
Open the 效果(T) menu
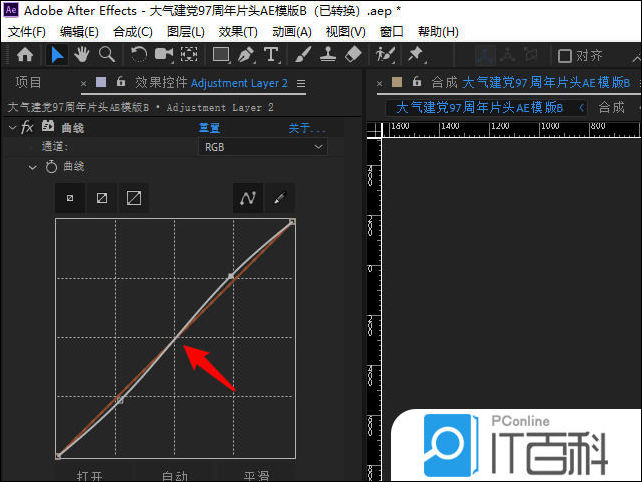click(x=238, y=32)
